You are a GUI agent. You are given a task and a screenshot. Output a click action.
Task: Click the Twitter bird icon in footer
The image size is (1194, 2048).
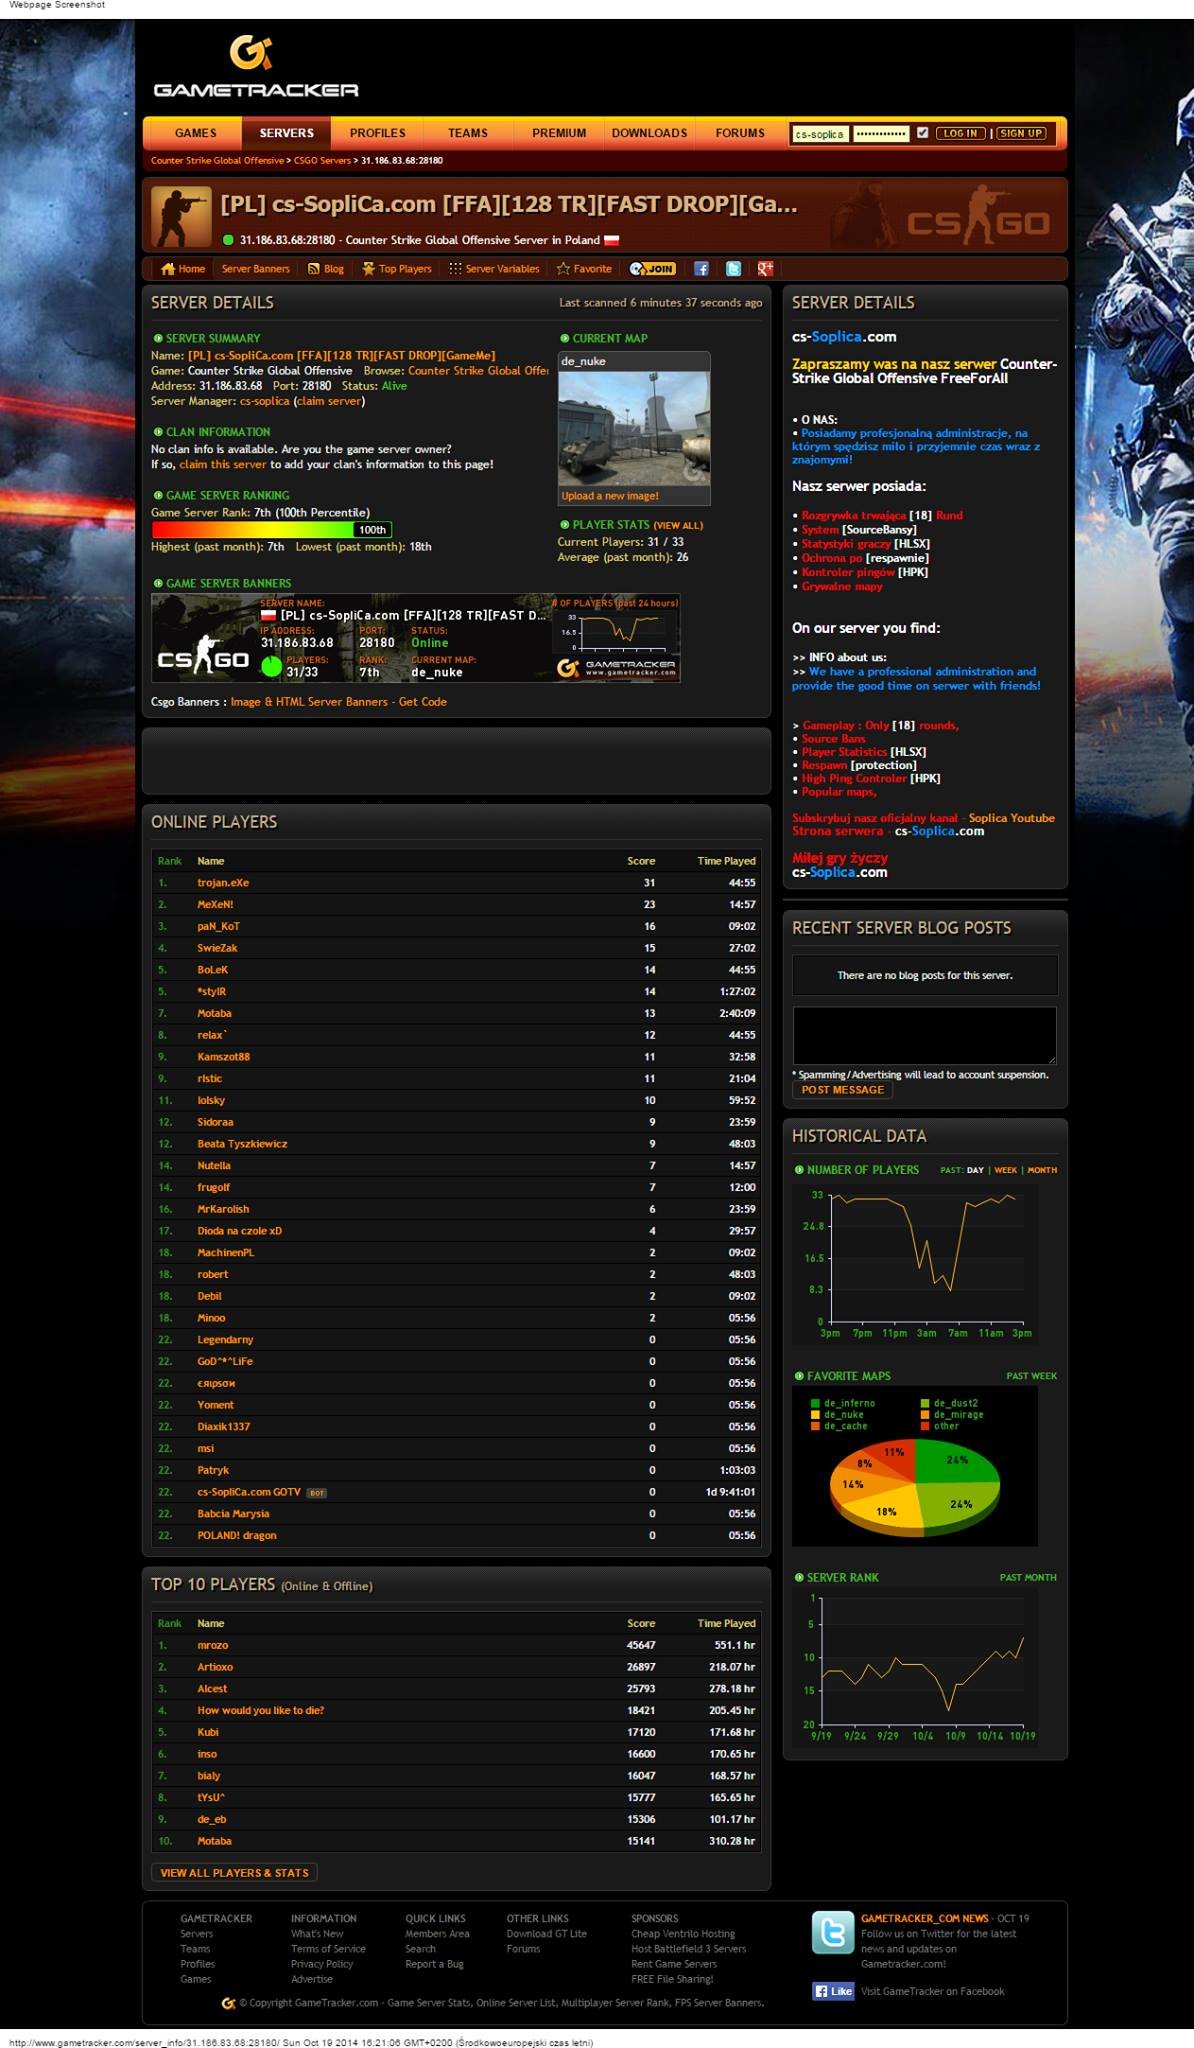tap(832, 1933)
